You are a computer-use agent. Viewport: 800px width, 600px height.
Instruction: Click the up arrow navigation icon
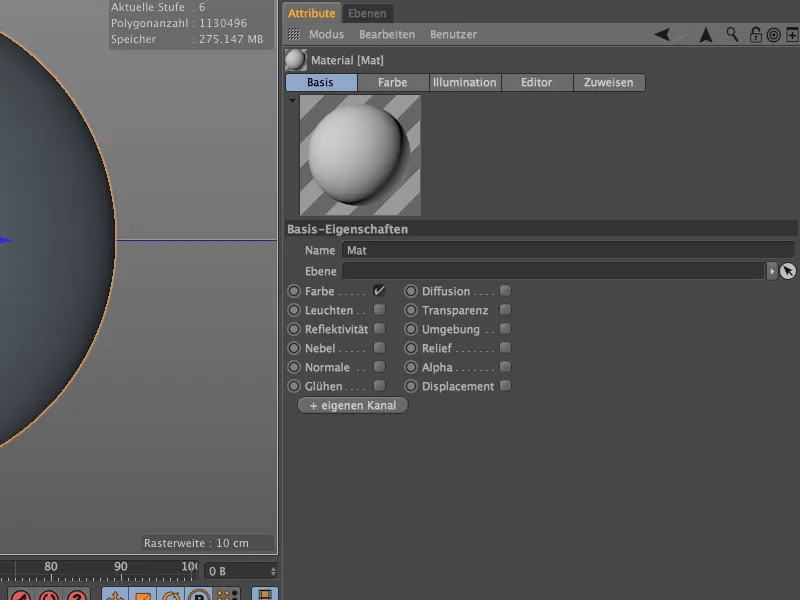706,35
